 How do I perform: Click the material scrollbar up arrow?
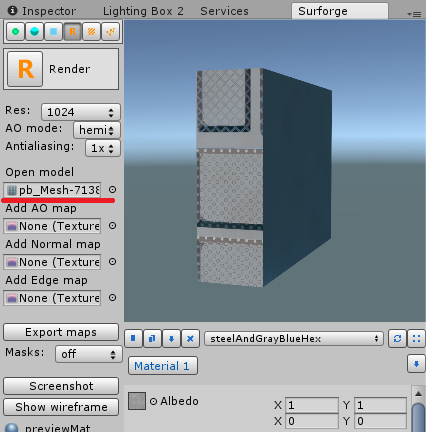418,394
